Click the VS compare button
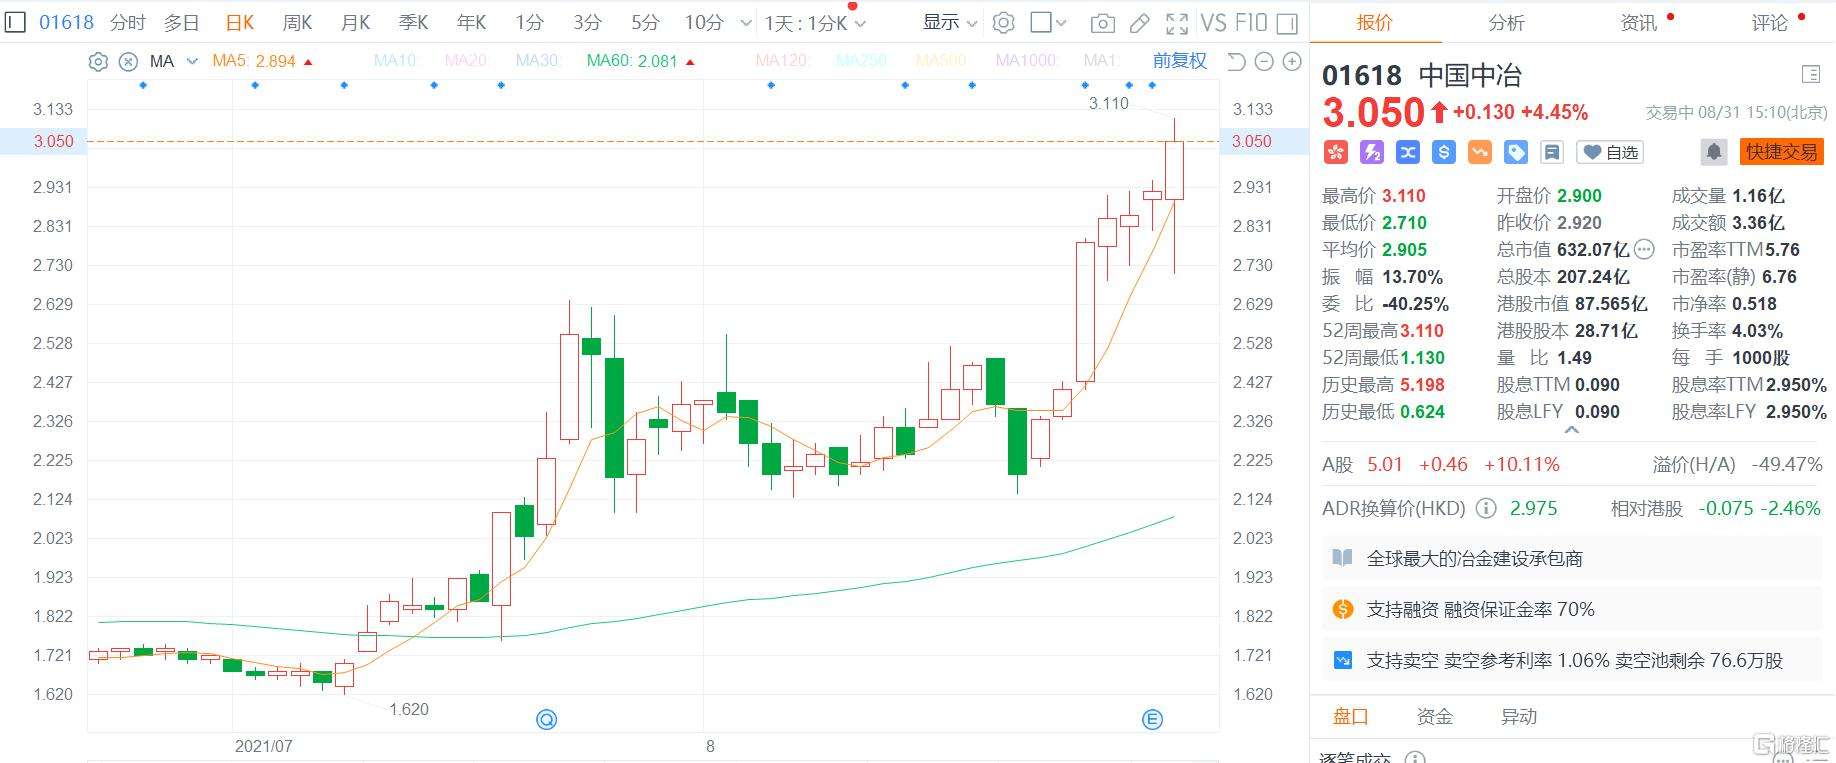This screenshot has height=763, width=1836. (1213, 22)
